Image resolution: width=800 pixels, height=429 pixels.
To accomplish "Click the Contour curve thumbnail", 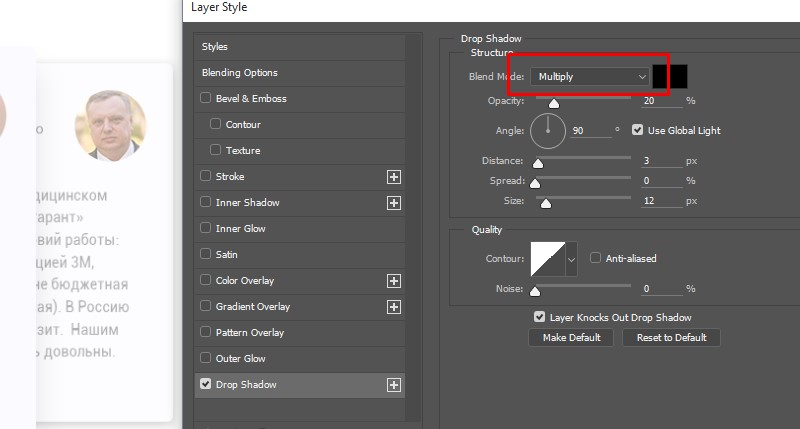I will (548, 259).
